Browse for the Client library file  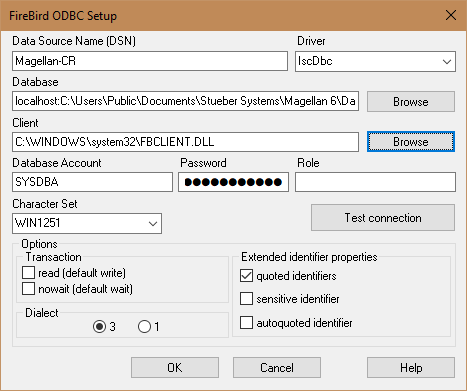pos(411,142)
